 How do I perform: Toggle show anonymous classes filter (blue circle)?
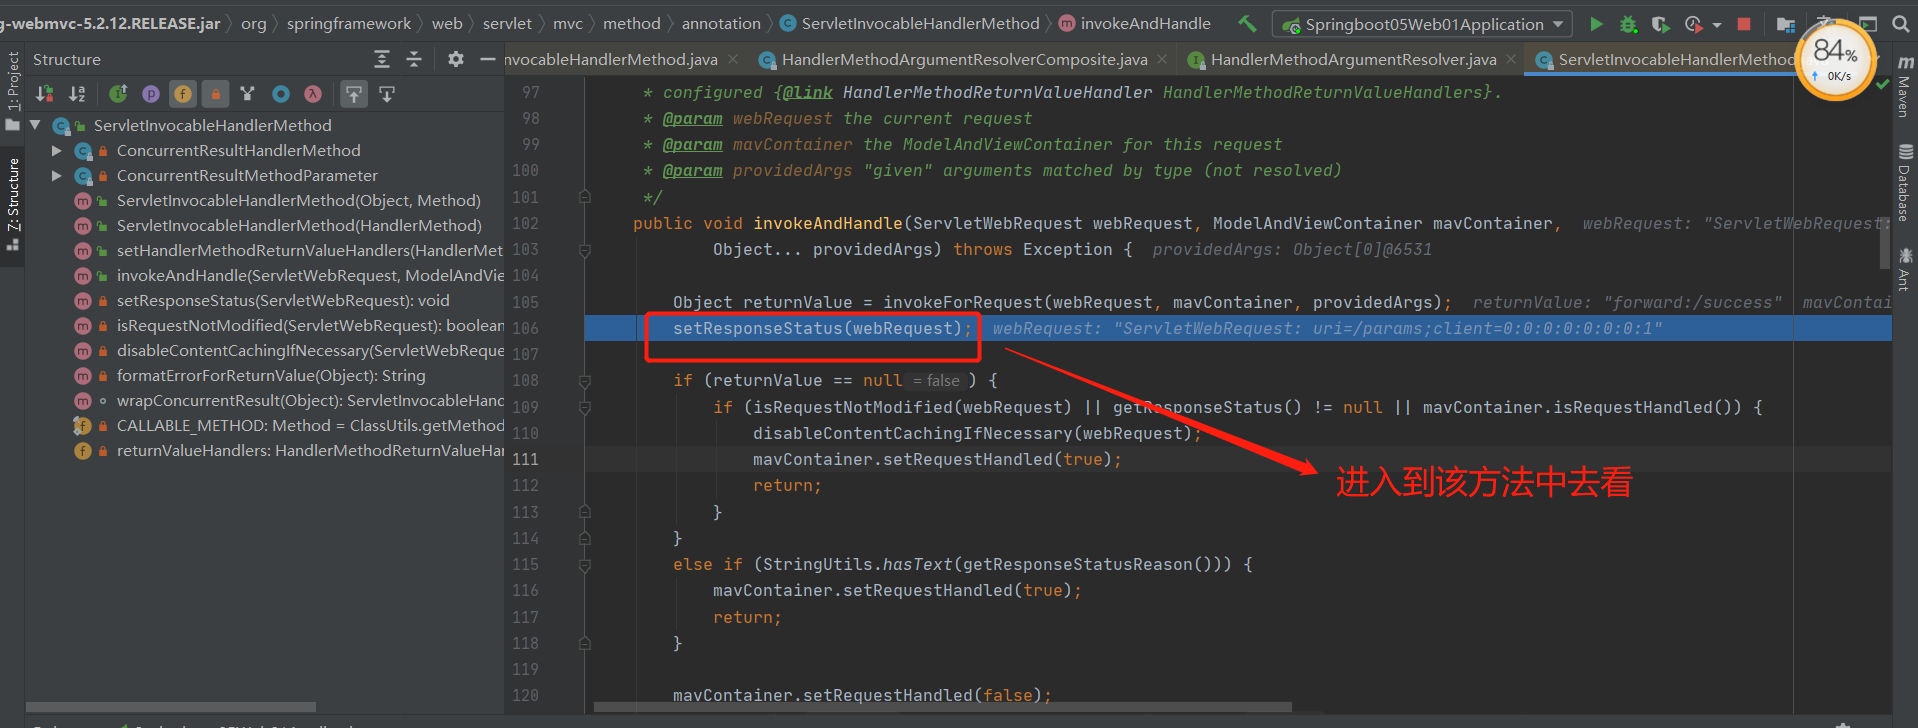pos(281,94)
